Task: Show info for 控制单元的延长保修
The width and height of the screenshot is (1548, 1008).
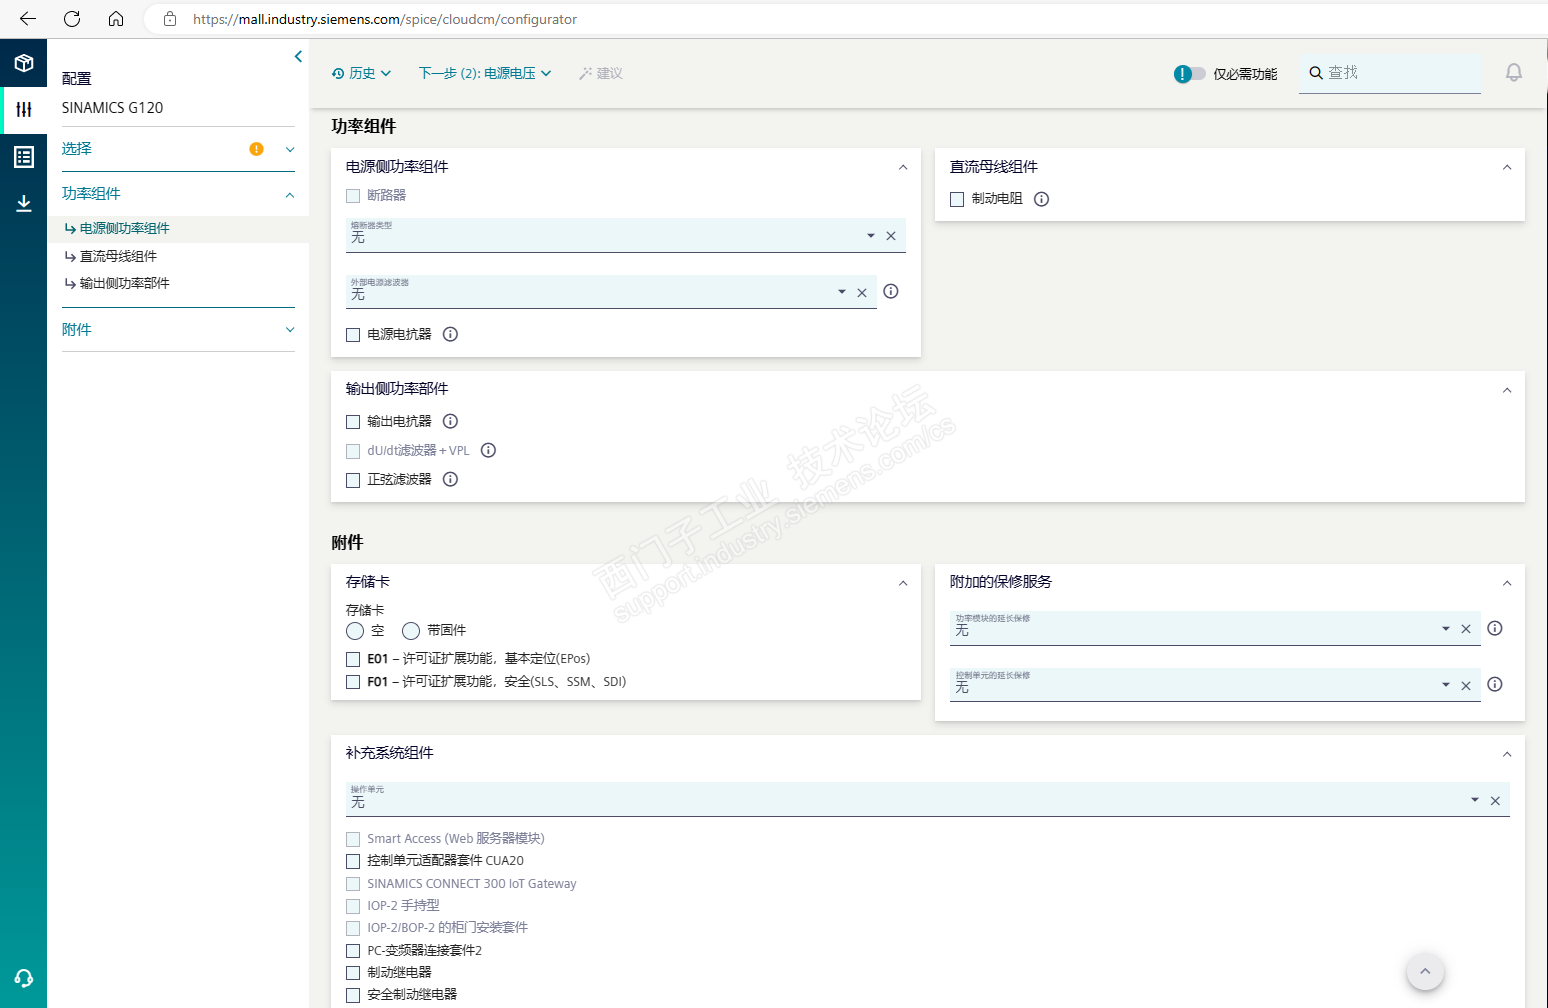Action: click(x=1495, y=684)
